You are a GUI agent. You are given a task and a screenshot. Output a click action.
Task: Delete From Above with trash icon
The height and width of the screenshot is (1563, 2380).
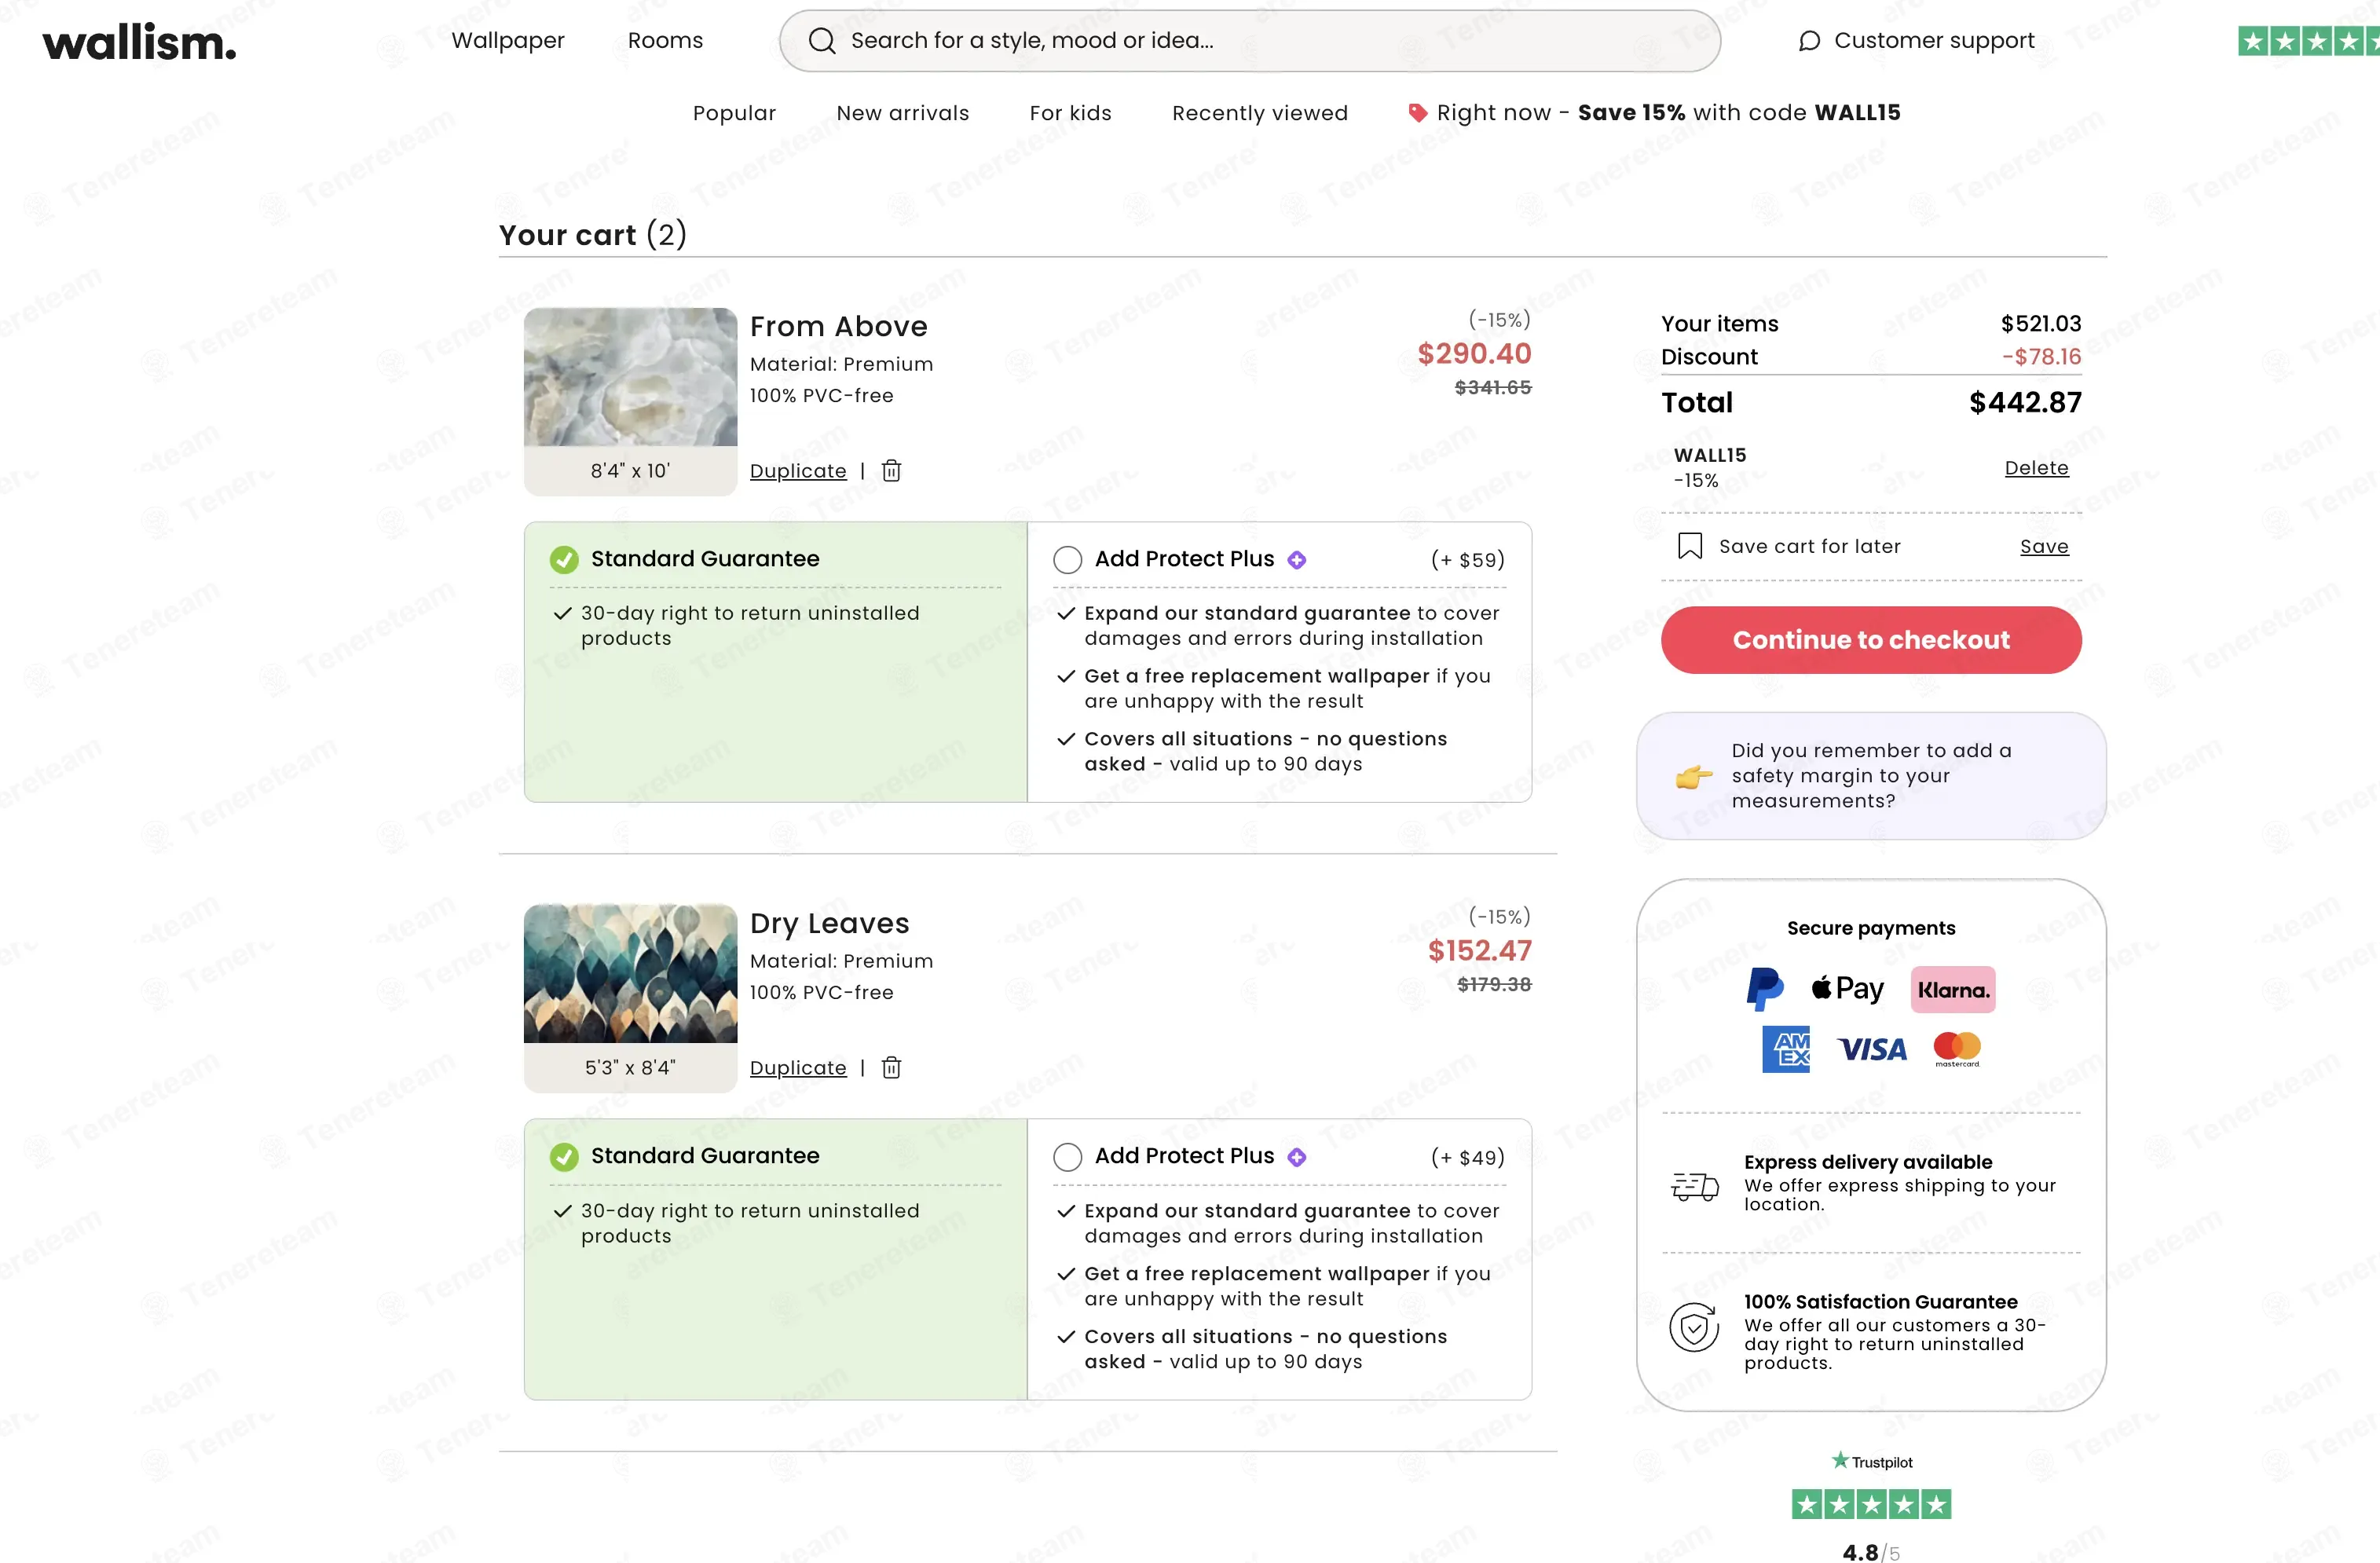coord(891,471)
